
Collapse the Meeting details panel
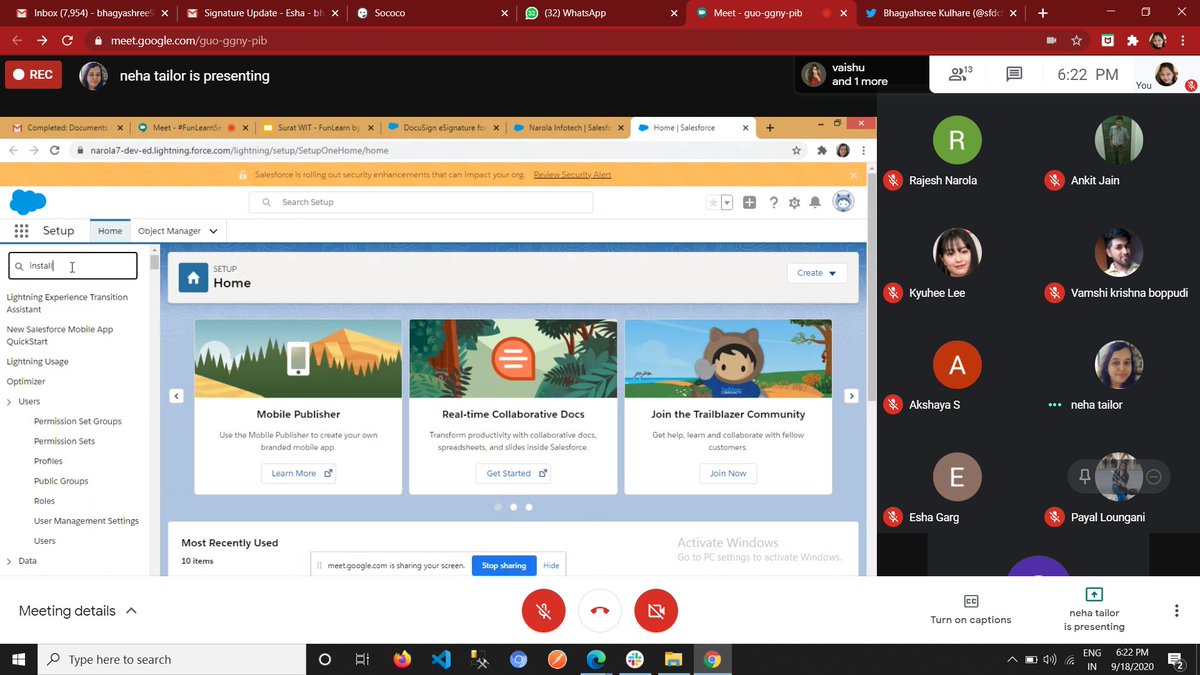tap(130, 610)
